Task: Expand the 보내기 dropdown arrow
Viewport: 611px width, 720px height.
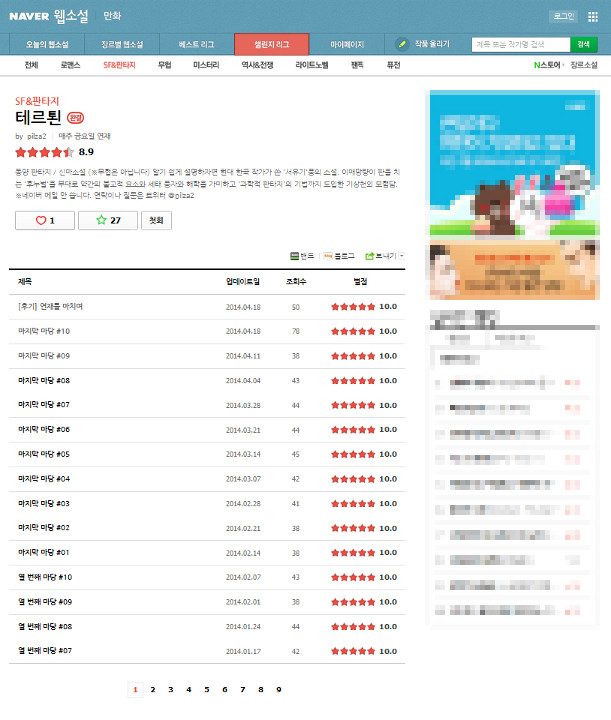Action: pos(402,256)
